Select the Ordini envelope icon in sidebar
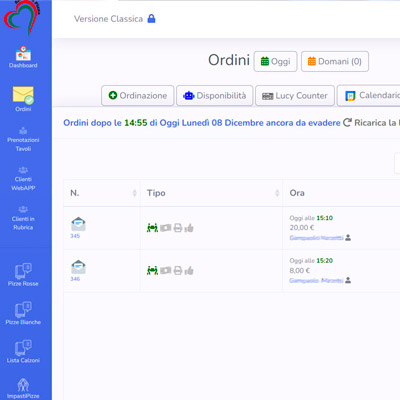This screenshot has height=400, width=400. click(x=23, y=96)
